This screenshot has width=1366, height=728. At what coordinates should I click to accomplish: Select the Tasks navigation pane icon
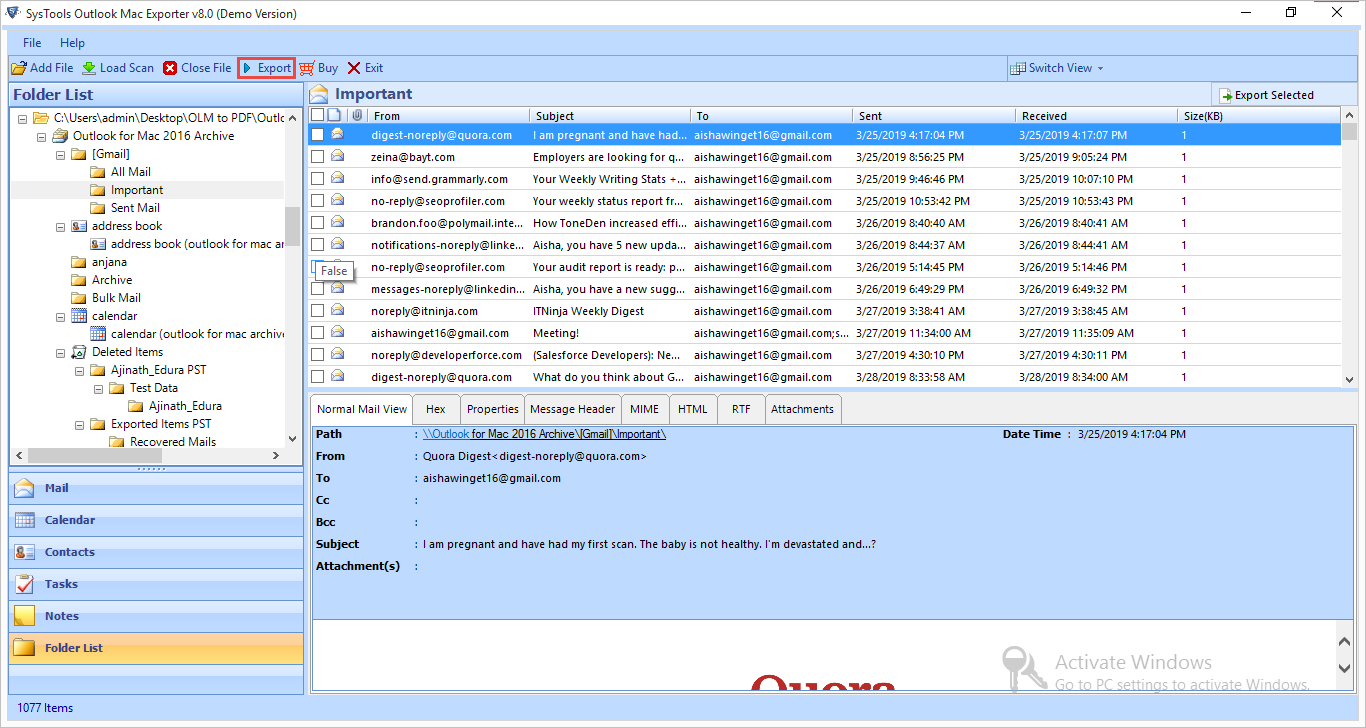click(x=24, y=584)
